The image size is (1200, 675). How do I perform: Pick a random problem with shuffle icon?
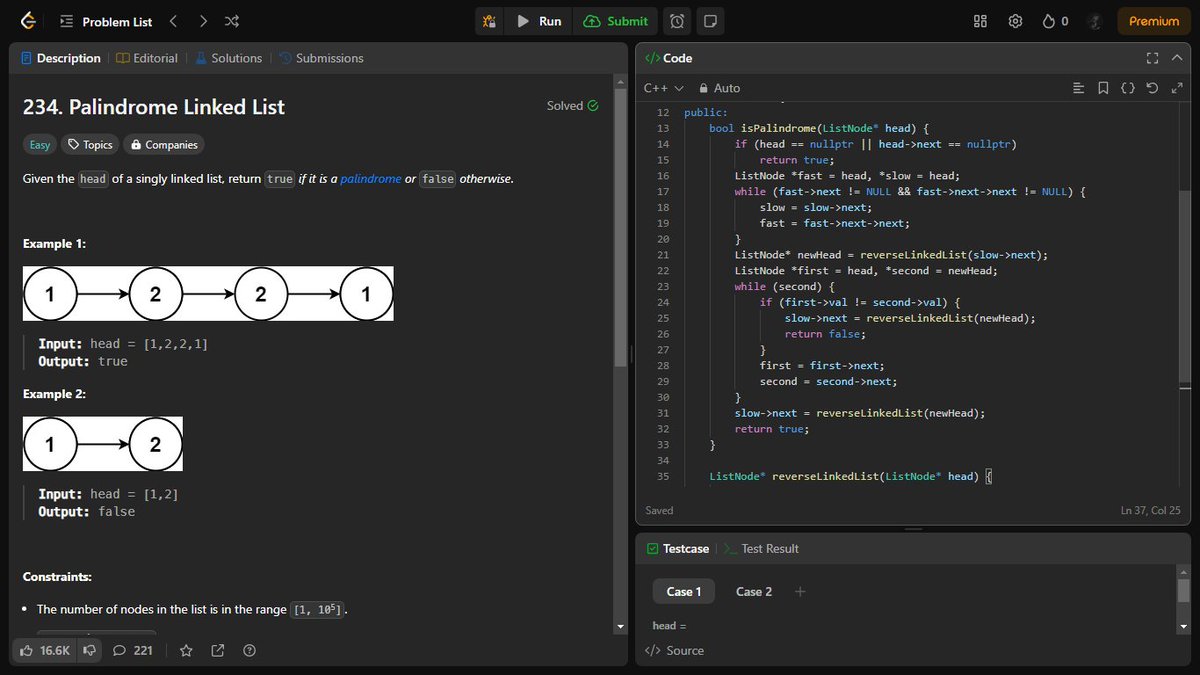(x=232, y=21)
